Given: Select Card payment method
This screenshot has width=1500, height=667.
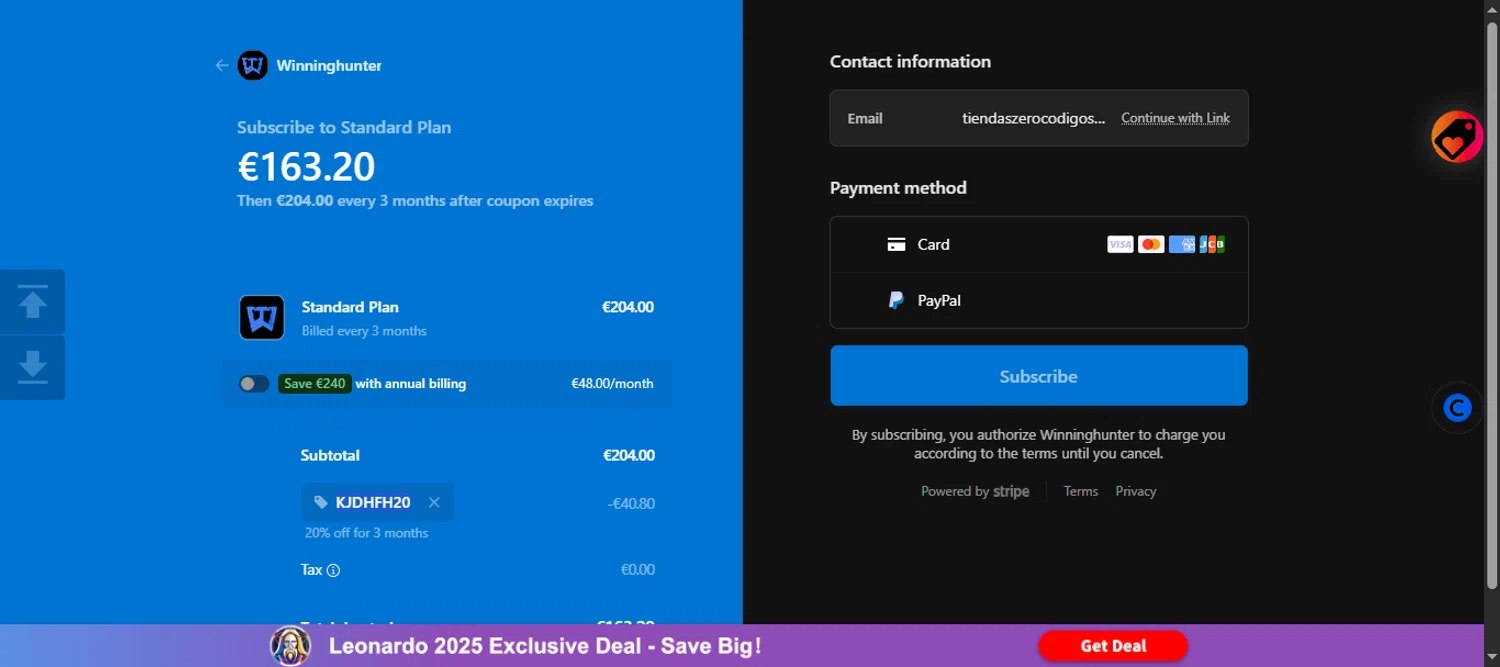Looking at the screenshot, I should [x=1039, y=245].
